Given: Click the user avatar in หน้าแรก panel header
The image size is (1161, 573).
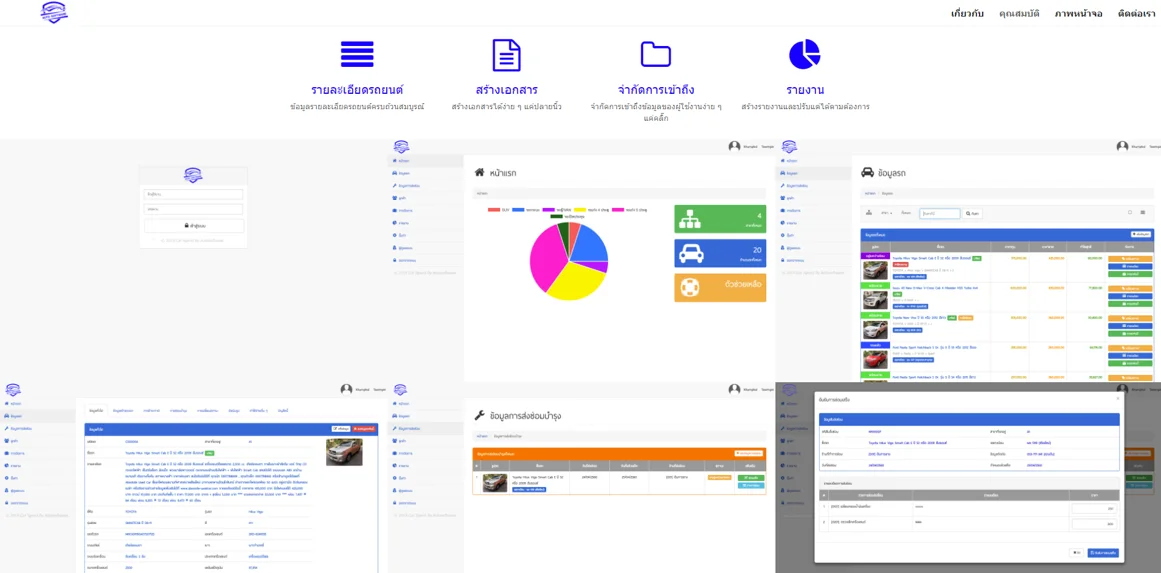Looking at the screenshot, I should [735, 147].
